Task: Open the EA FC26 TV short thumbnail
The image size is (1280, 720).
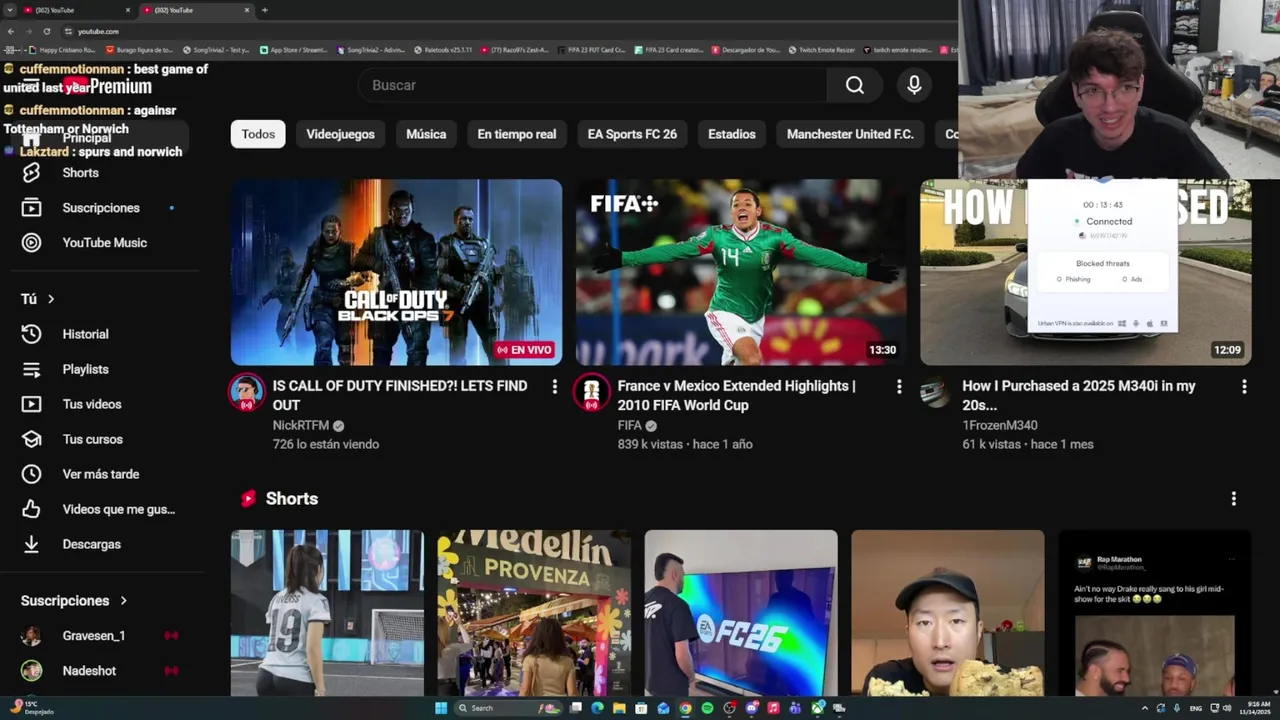Action: tap(741, 613)
